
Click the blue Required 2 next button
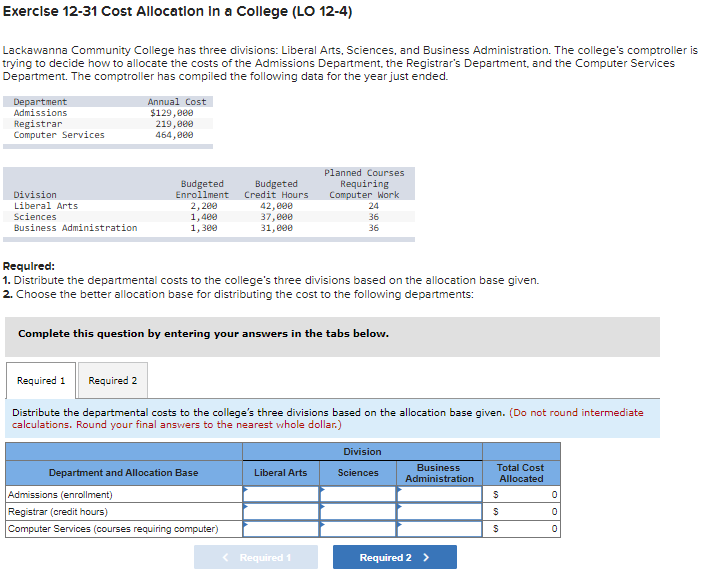[x=394, y=557]
